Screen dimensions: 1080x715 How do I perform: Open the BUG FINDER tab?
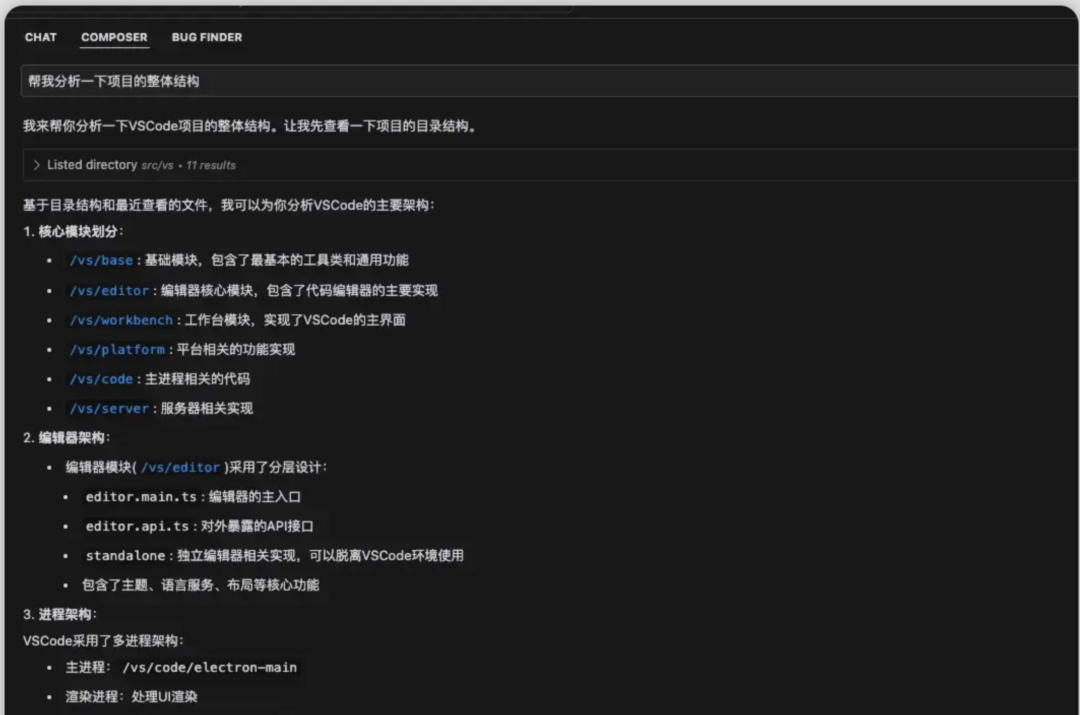[207, 37]
